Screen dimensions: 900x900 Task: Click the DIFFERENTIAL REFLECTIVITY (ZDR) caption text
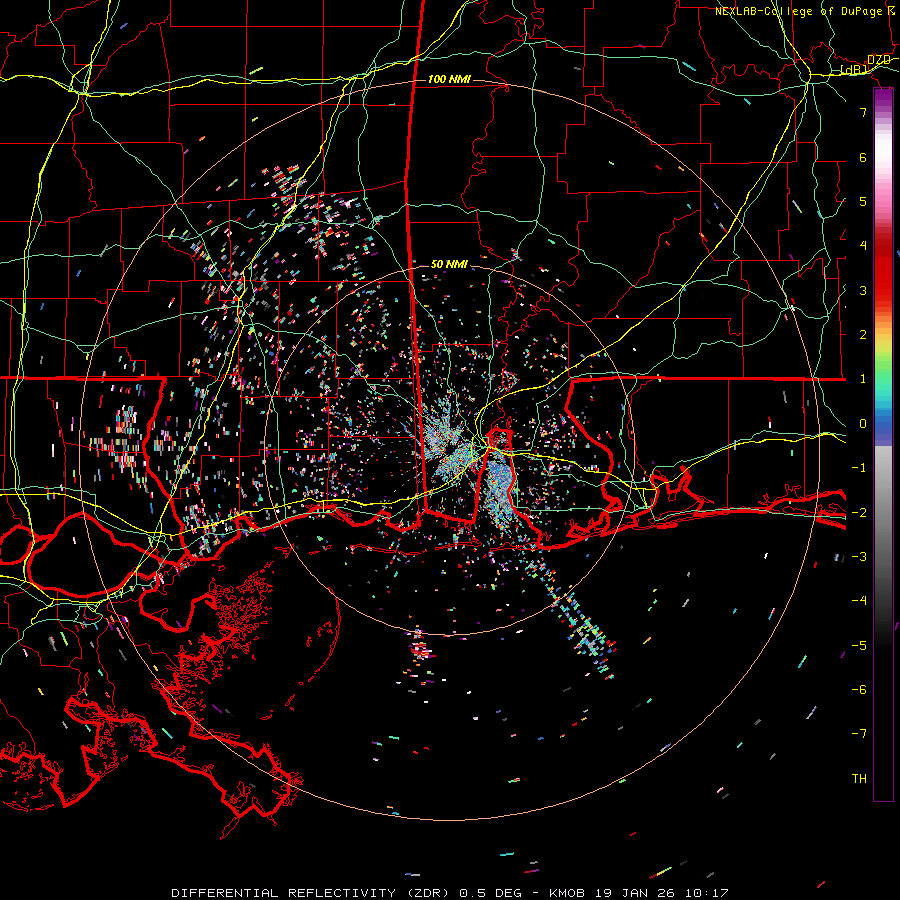312,893
